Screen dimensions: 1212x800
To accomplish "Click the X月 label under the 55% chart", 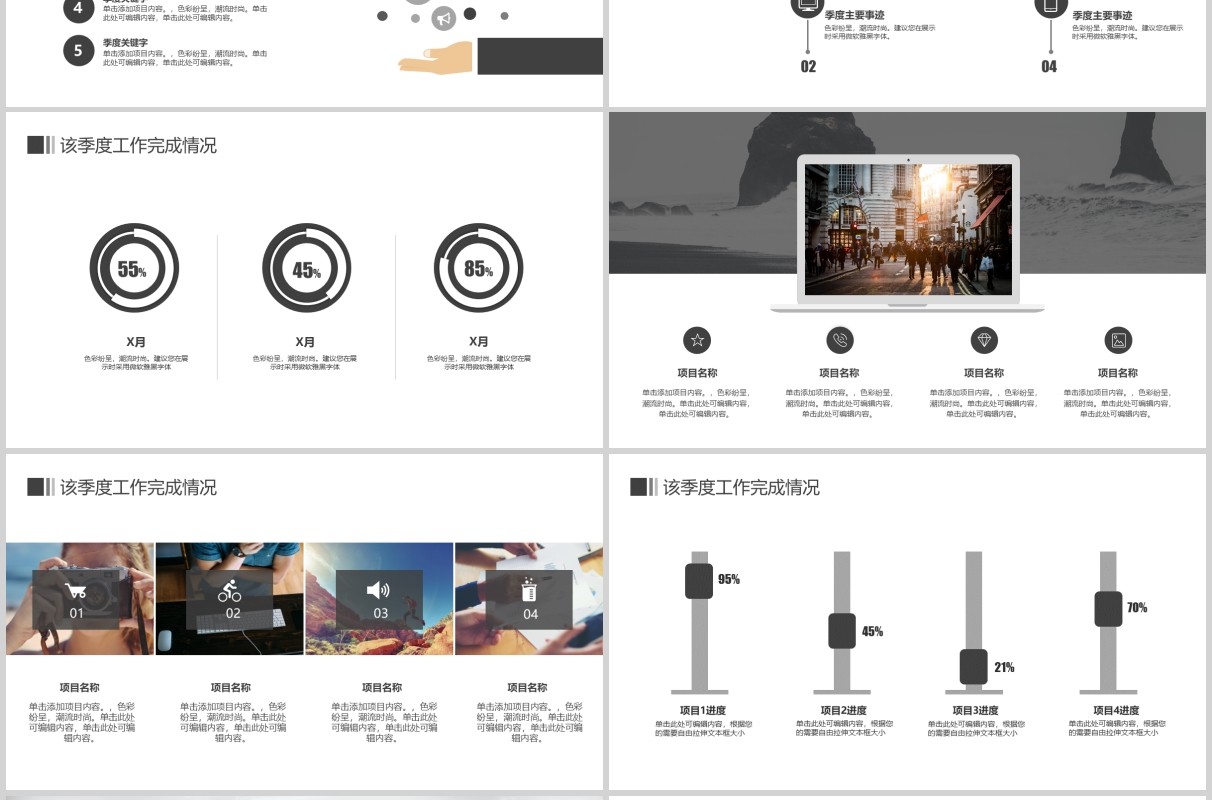I will pyautogui.click(x=136, y=341).
